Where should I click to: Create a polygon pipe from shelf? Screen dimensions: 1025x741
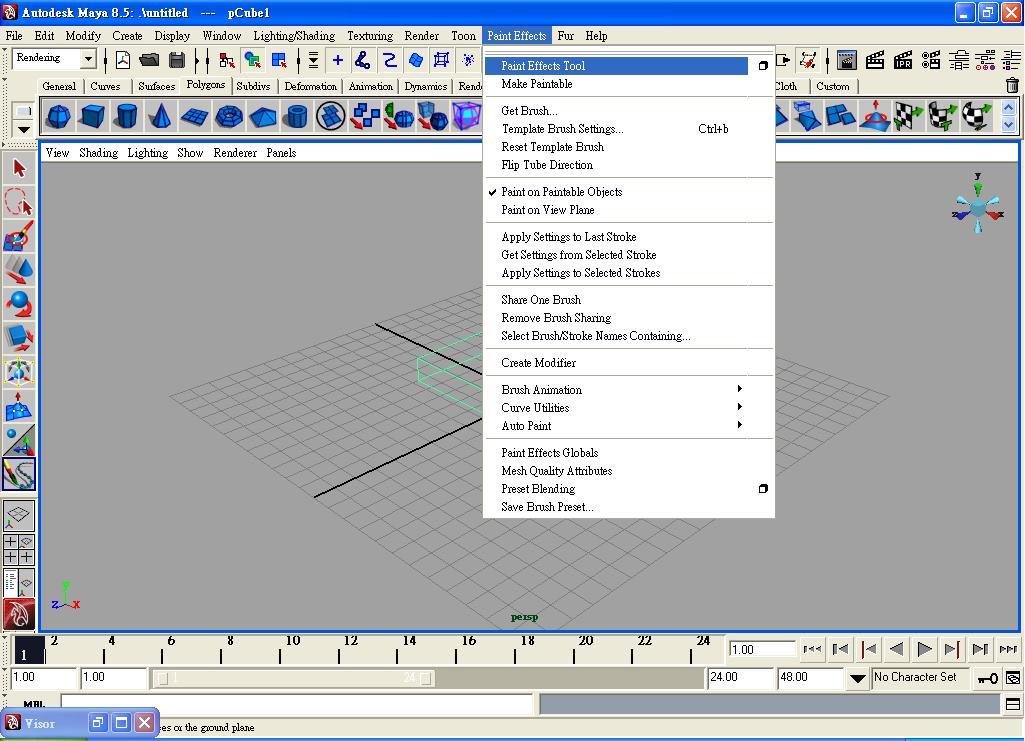pyautogui.click(x=297, y=117)
